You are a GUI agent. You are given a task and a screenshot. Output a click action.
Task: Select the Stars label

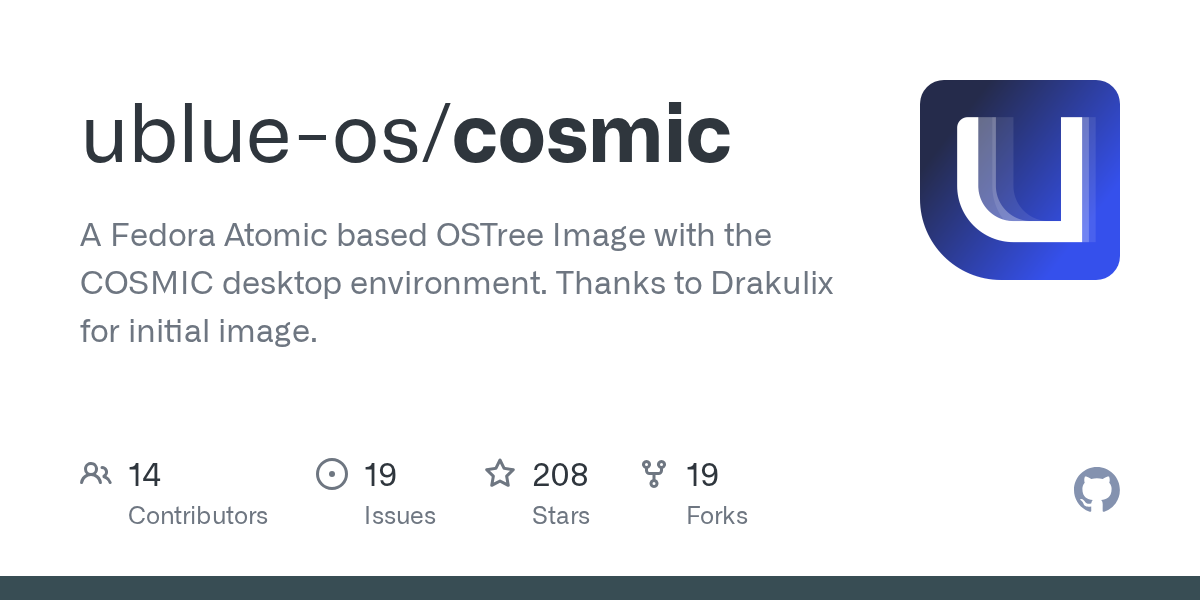pos(561,516)
